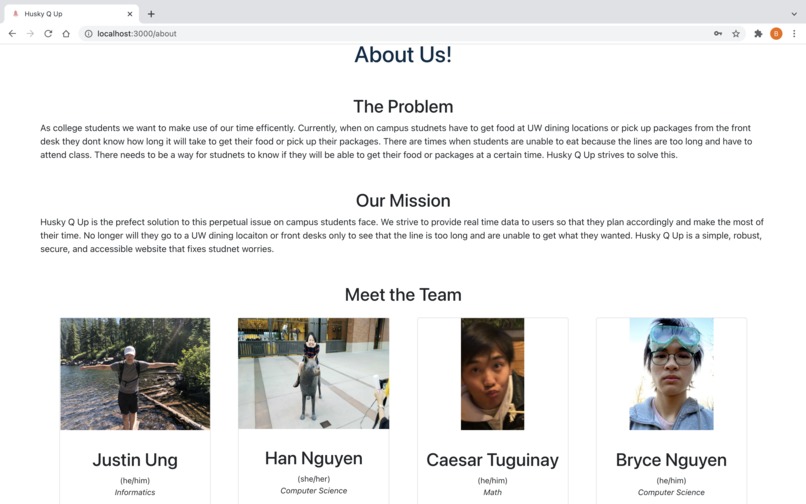This screenshot has height=504, width=806.
Task: Bookmark this page with the star icon
Action: click(x=736, y=33)
